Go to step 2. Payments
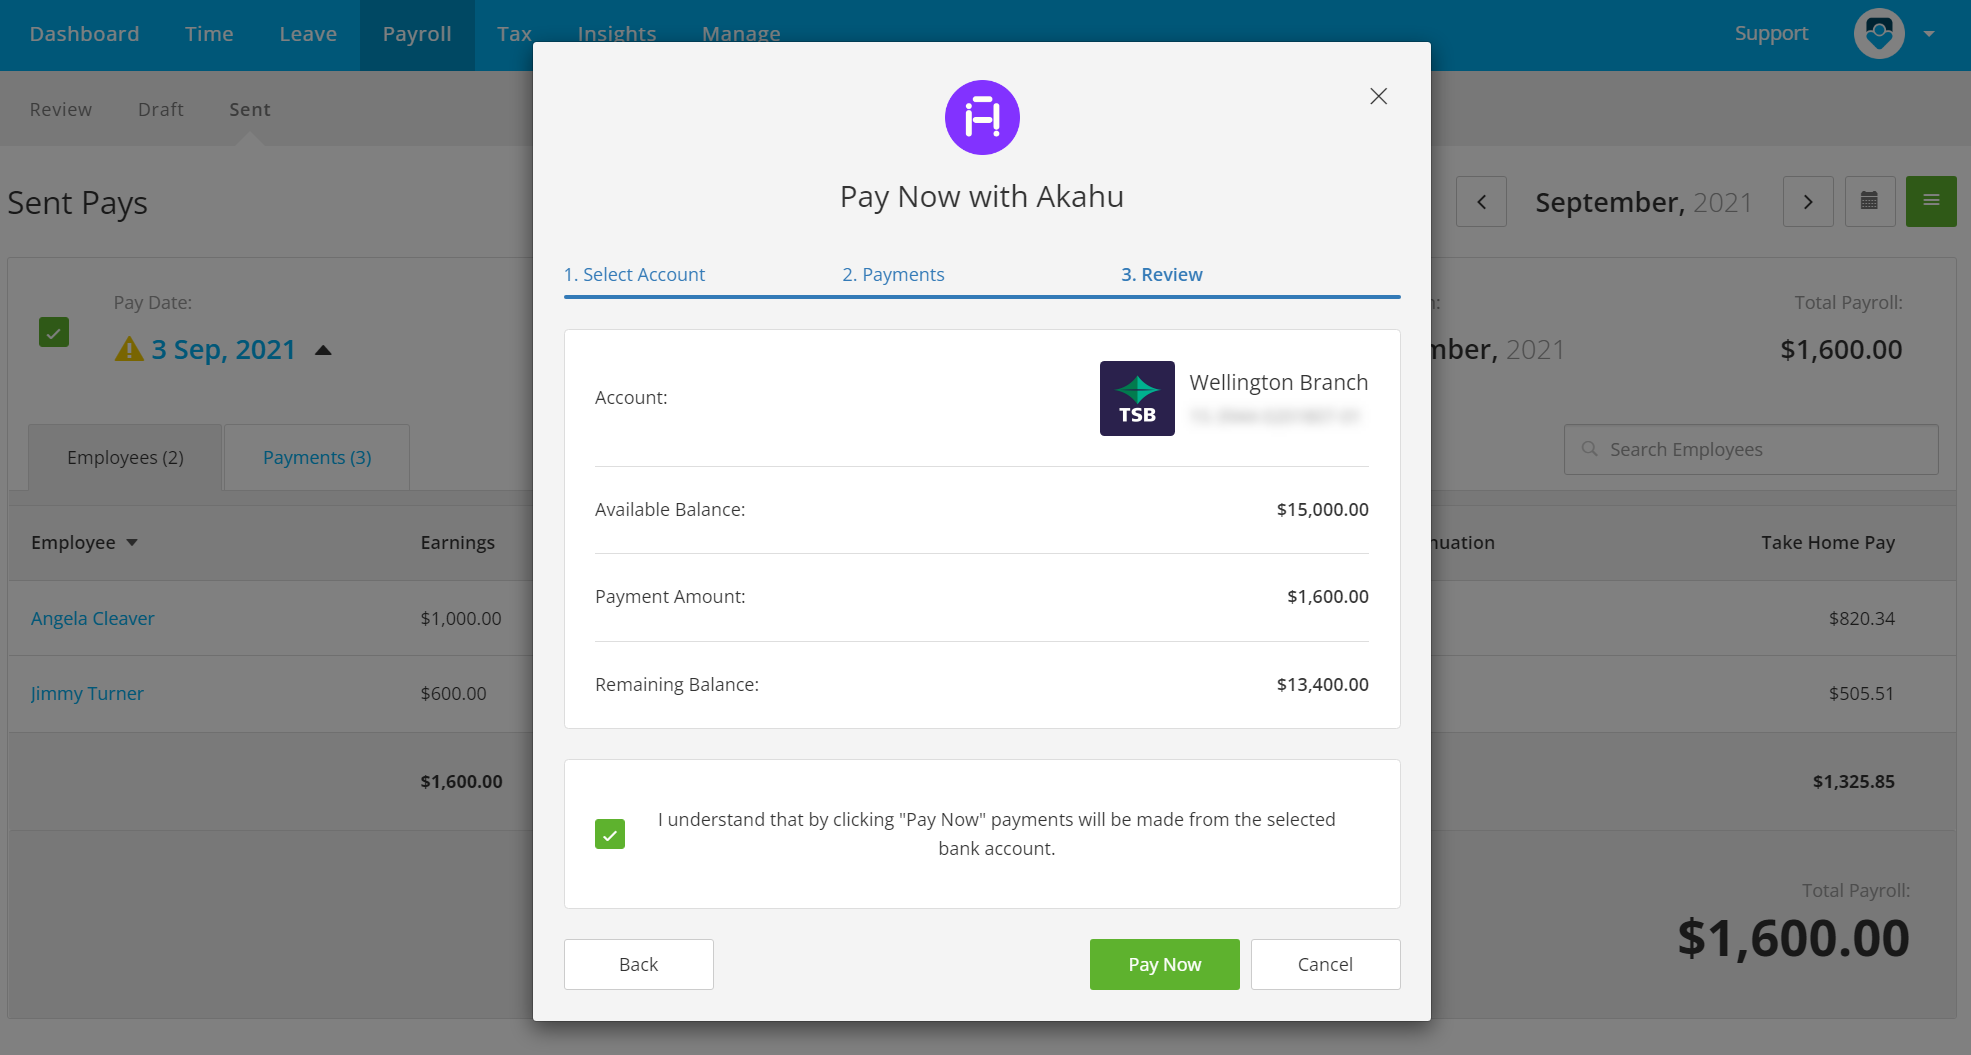Screen dimensions: 1971x1055 893,274
